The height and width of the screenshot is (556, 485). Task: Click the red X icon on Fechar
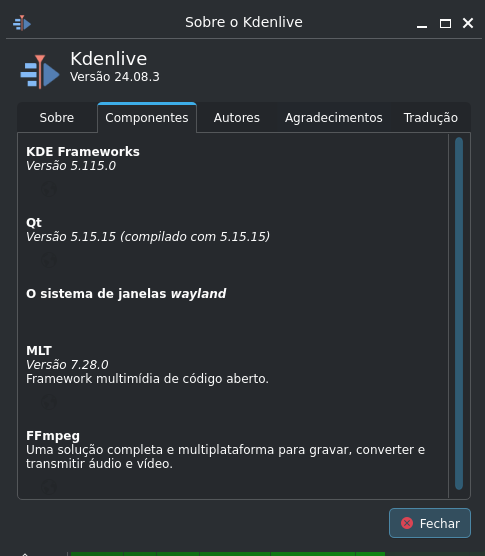pos(407,523)
